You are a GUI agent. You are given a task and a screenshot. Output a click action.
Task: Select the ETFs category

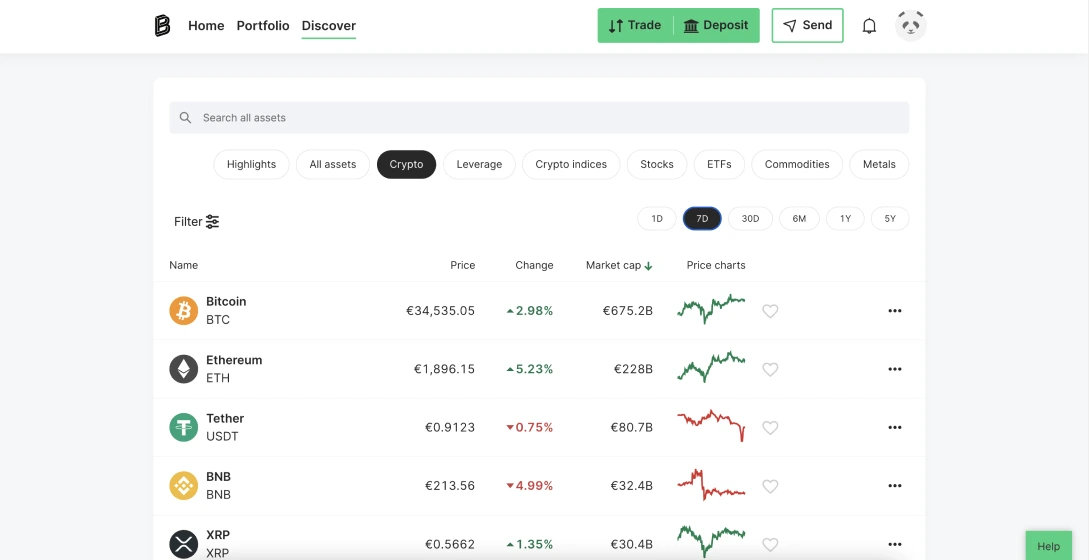pos(719,165)
